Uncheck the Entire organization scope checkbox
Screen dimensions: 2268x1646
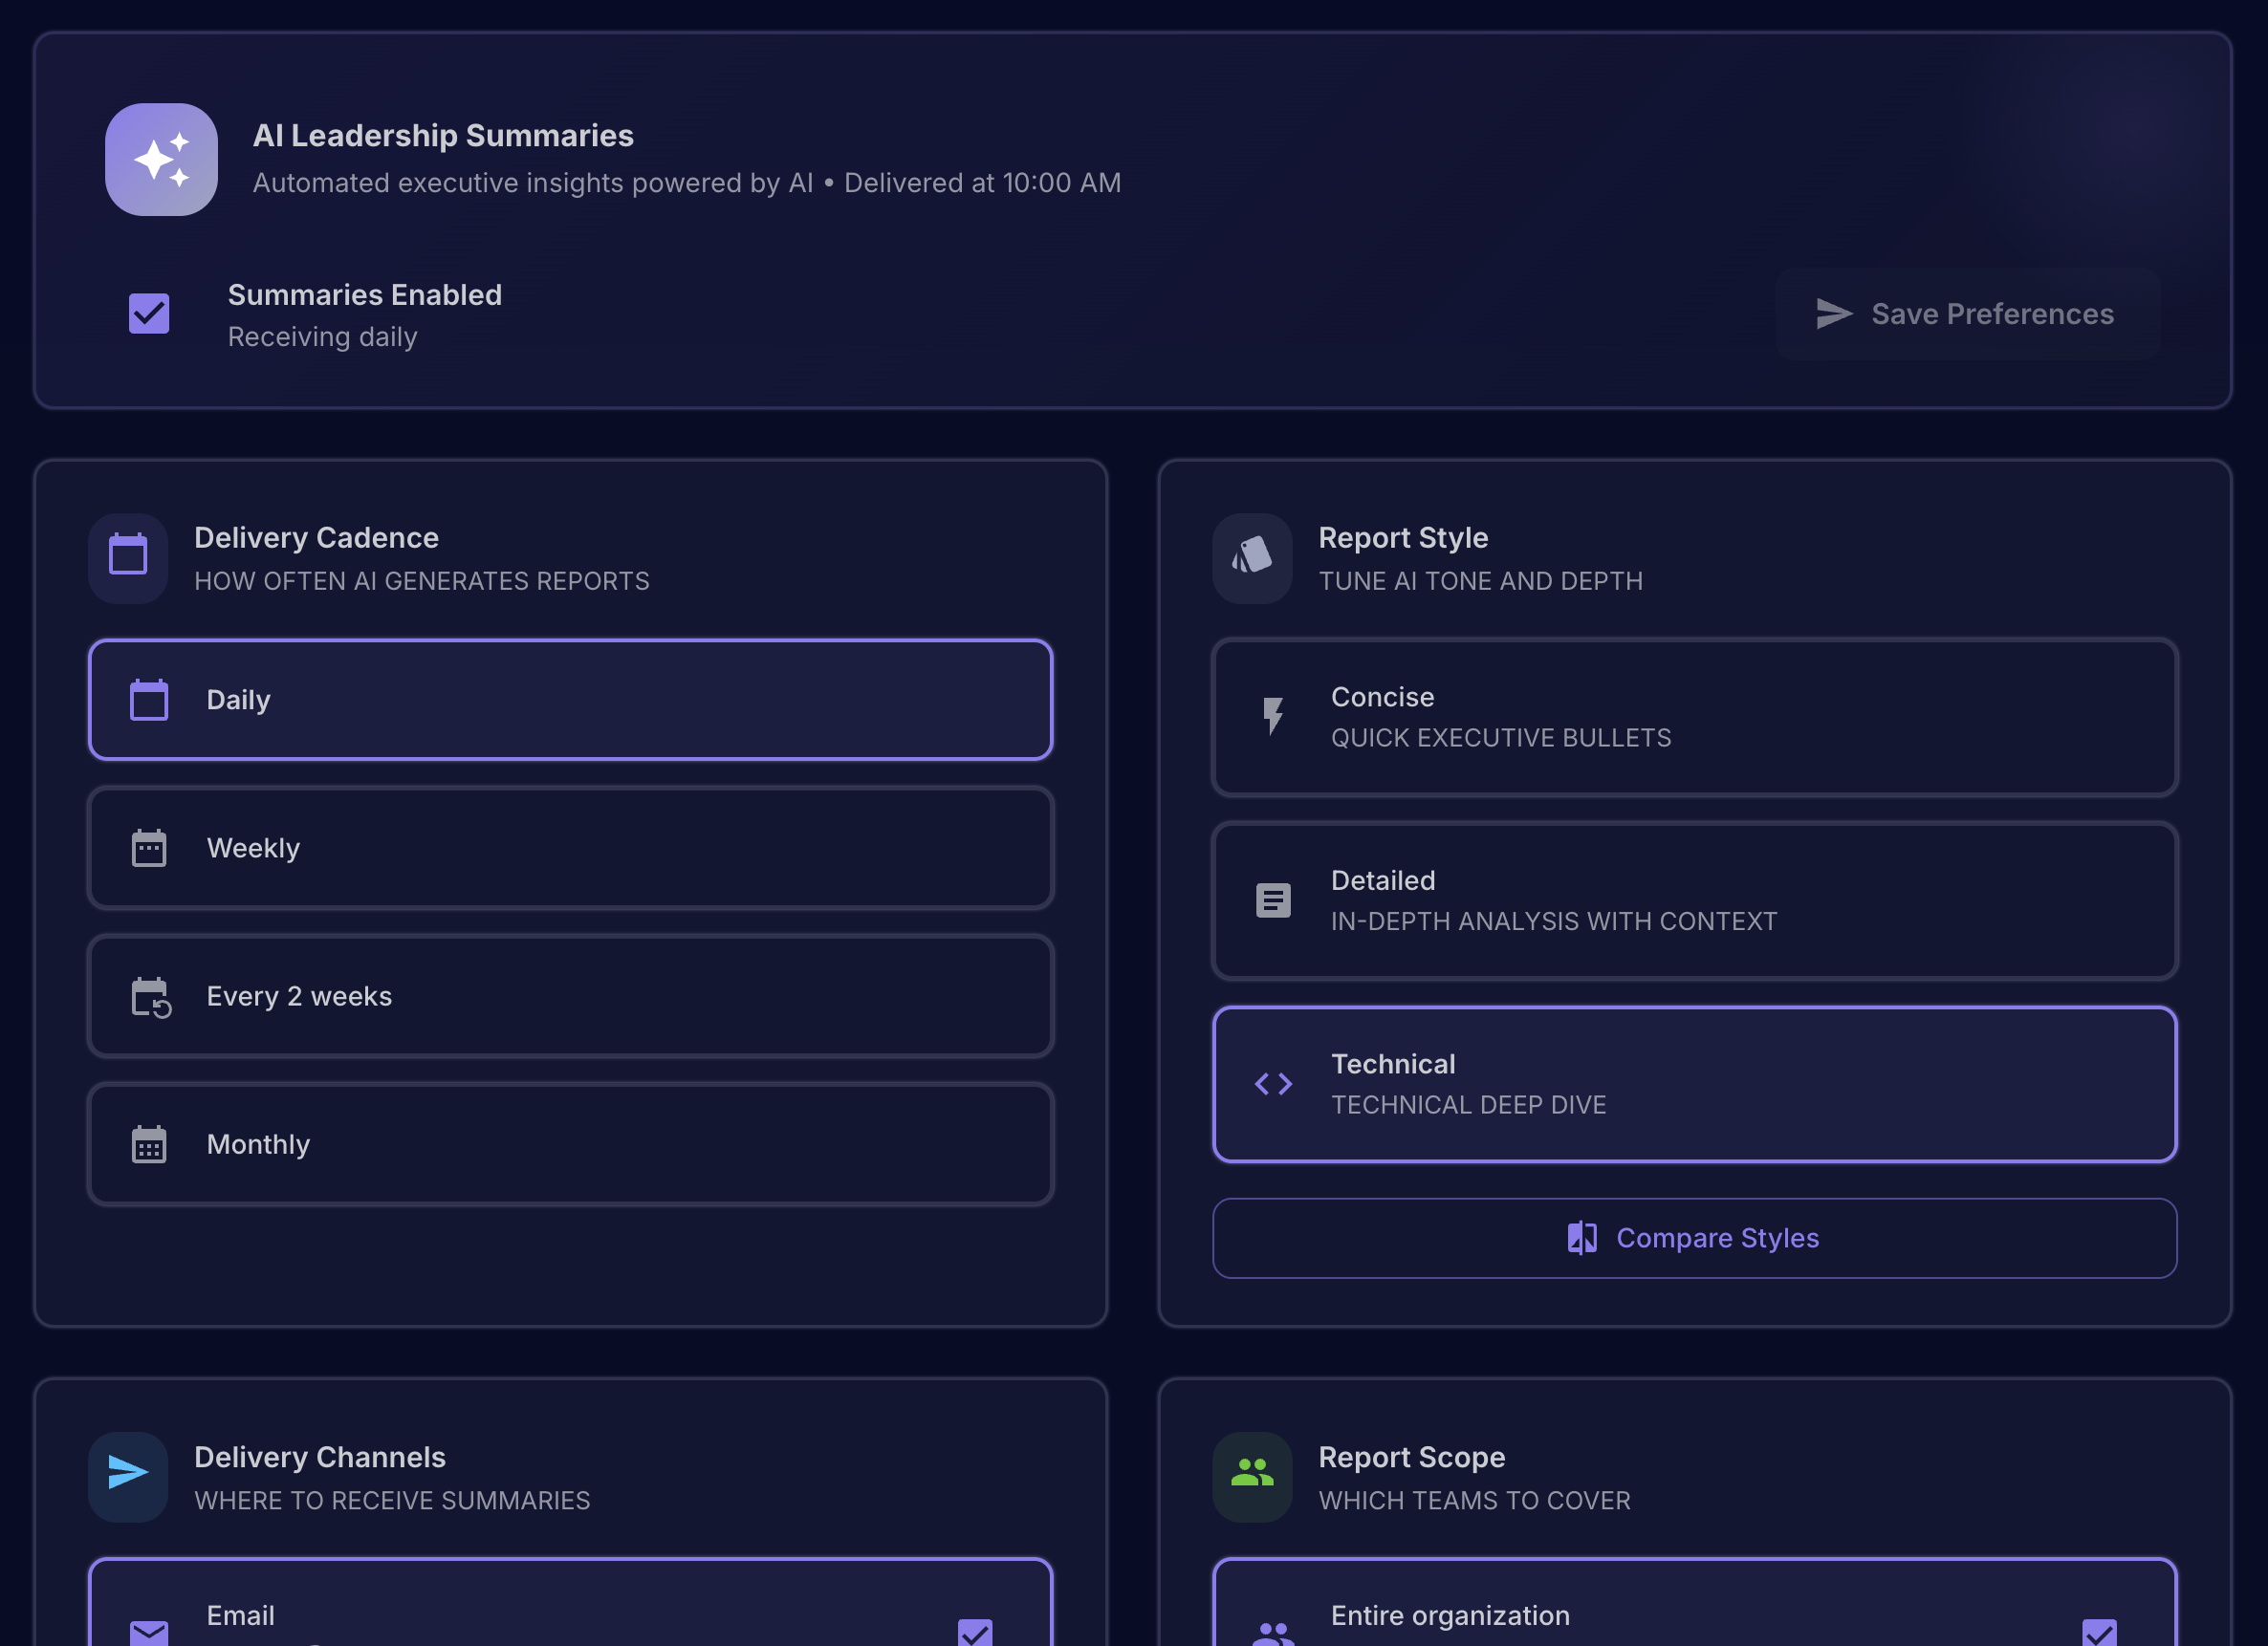tap(2098, 1632)
